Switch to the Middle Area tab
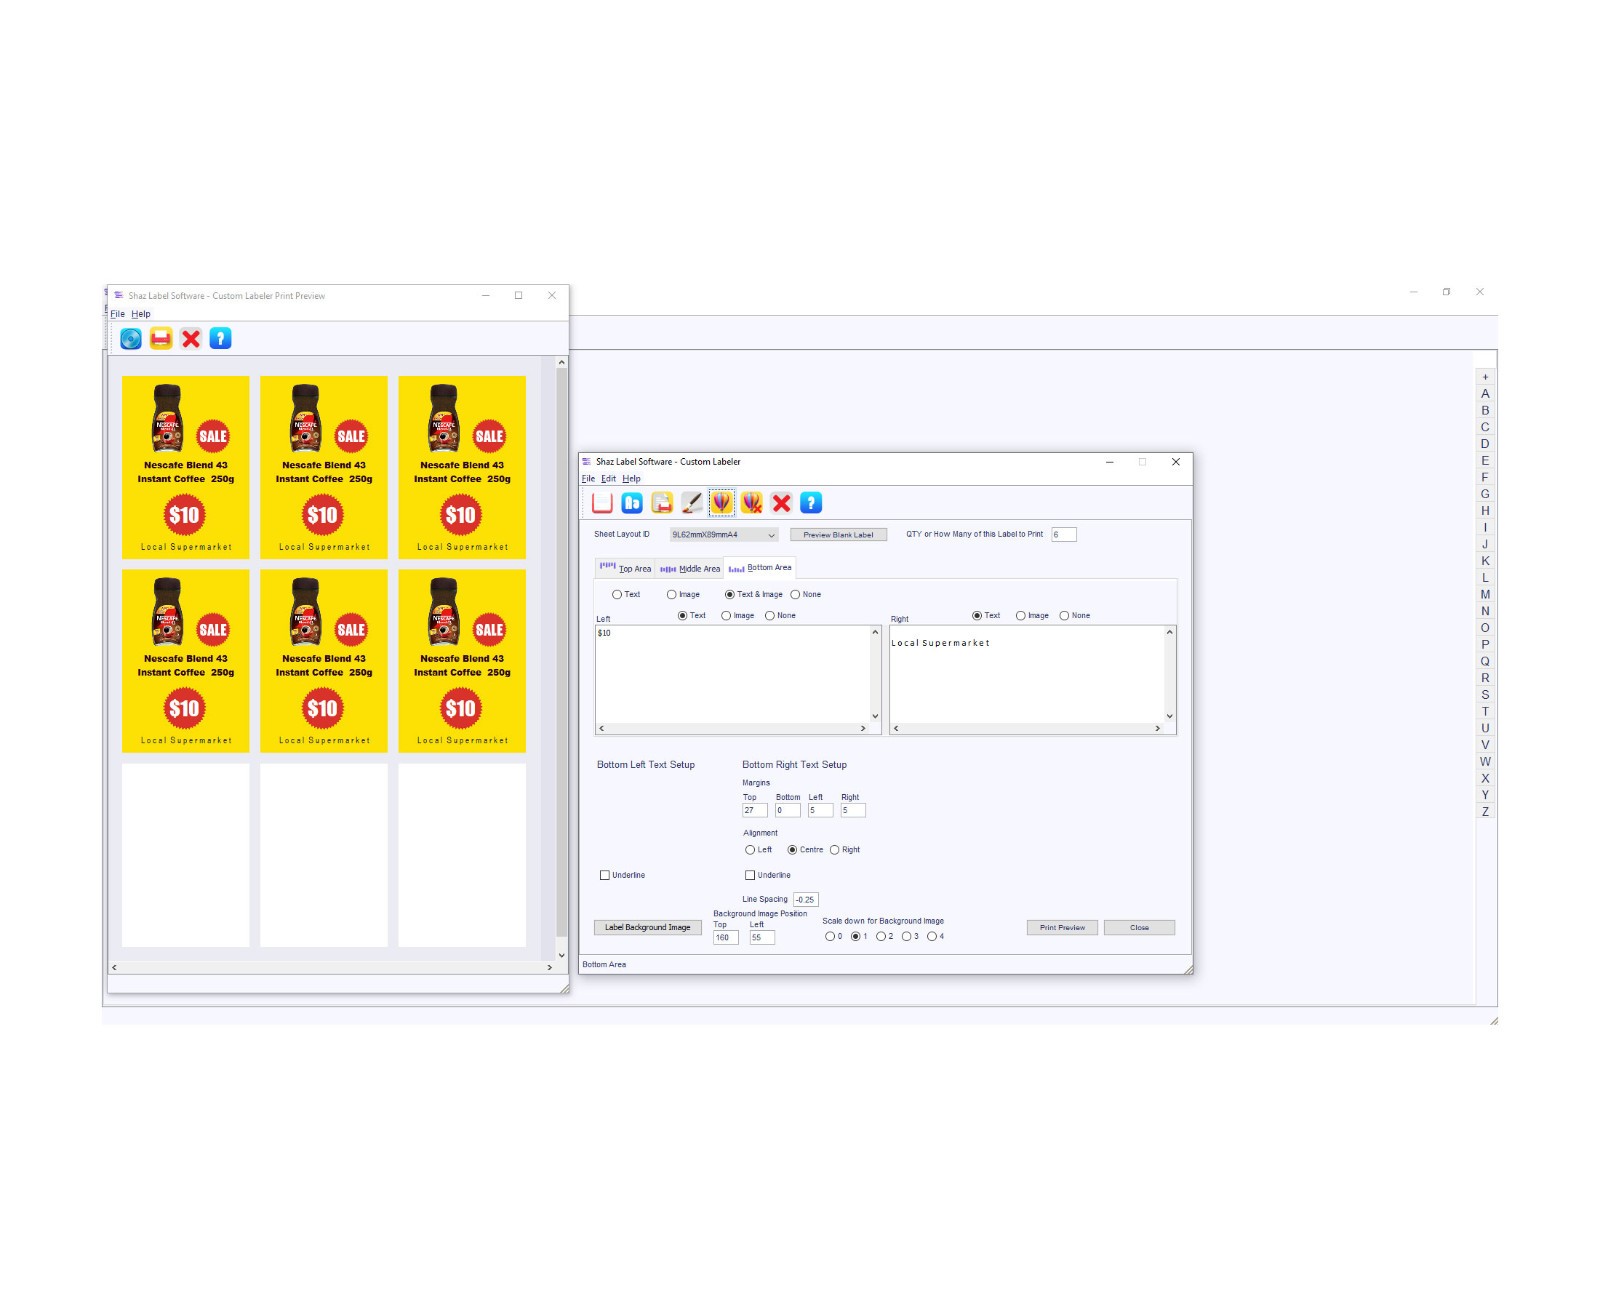The height and width of the screenshot is (1309, 1600). pos(690,569)
